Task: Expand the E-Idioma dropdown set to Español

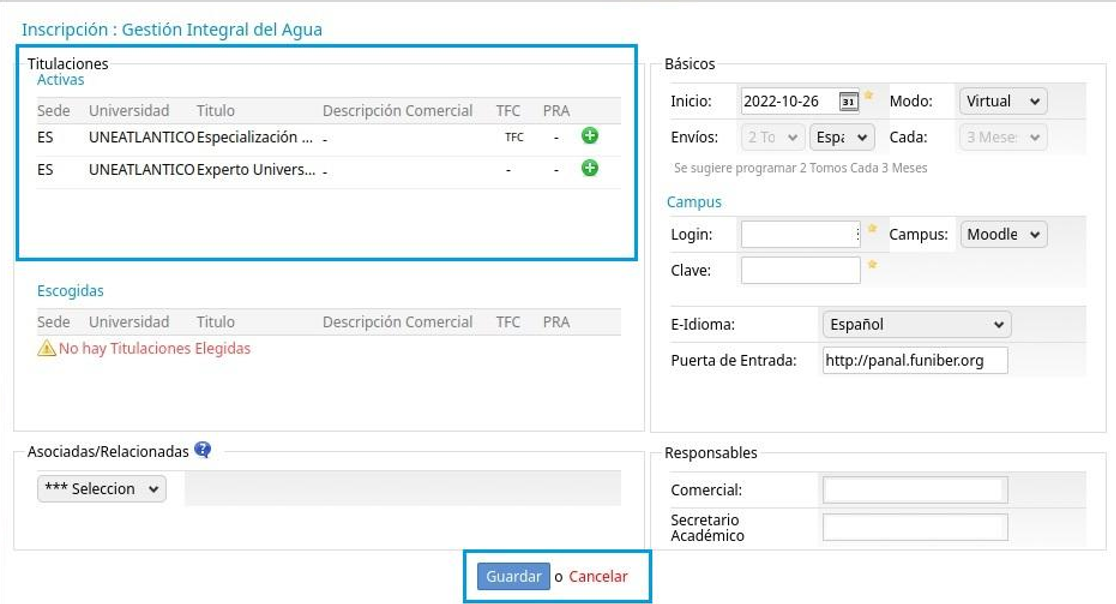Action: (x=915, y=324)
